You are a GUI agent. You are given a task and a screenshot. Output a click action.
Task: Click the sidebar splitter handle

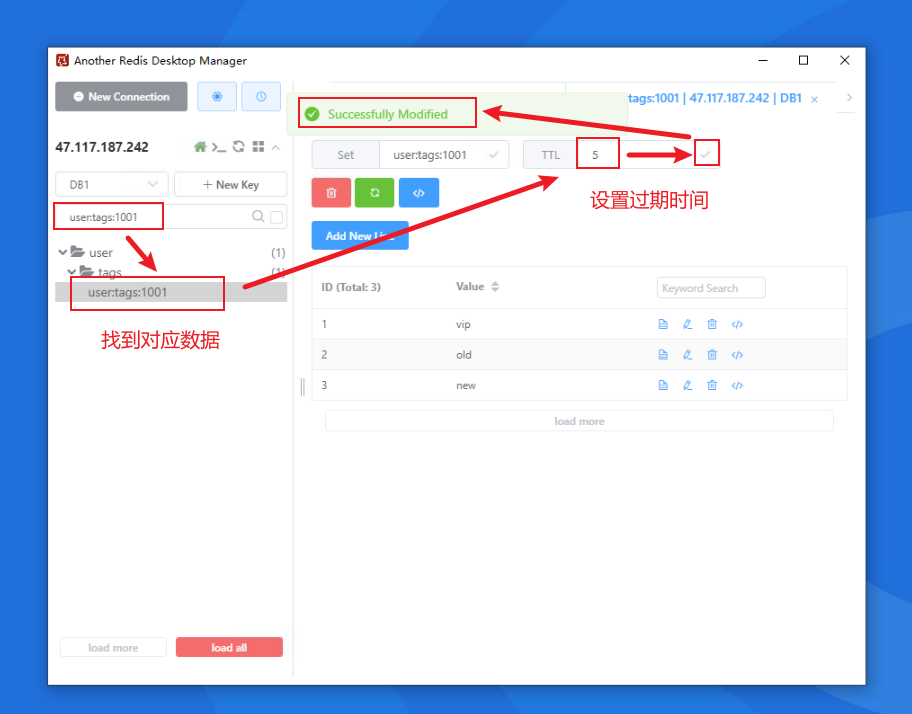tap(302, 387)
